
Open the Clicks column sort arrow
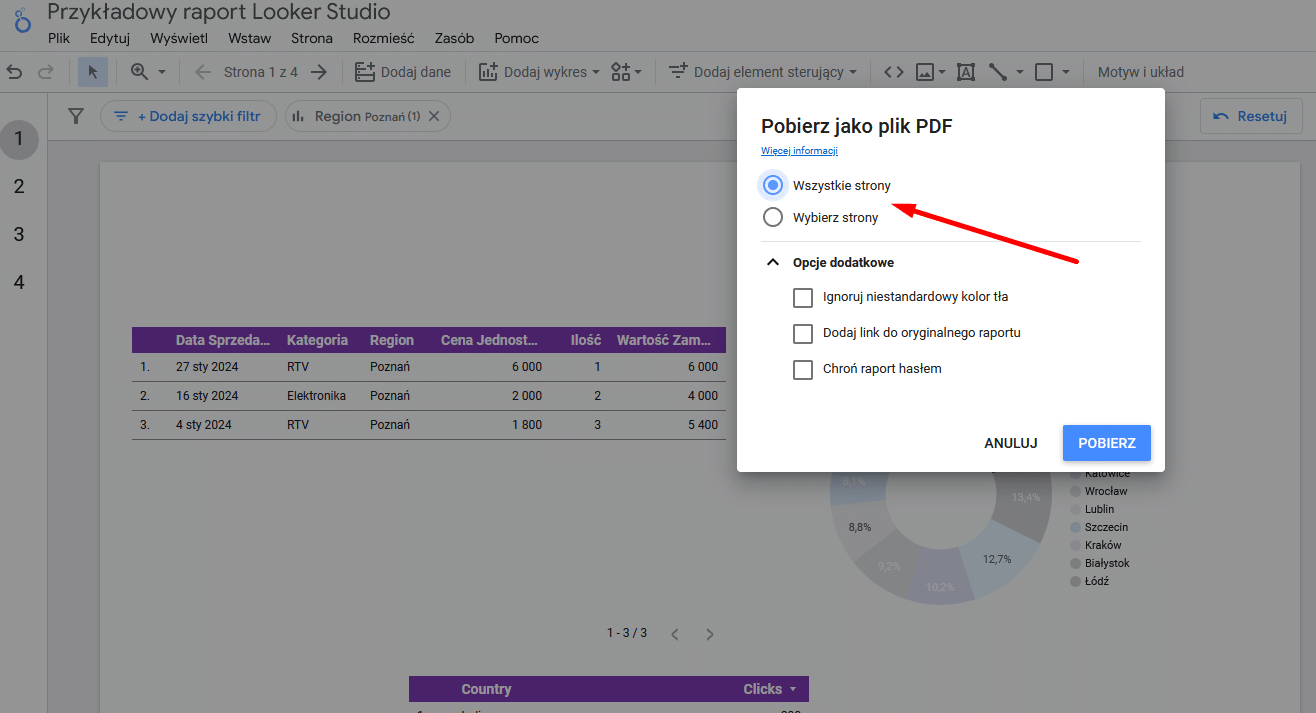(794, 689)
